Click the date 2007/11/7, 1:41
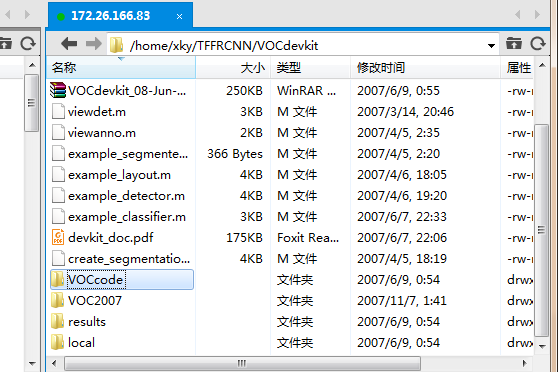Screen dimensions: 558x372 [x=402, y=301]
